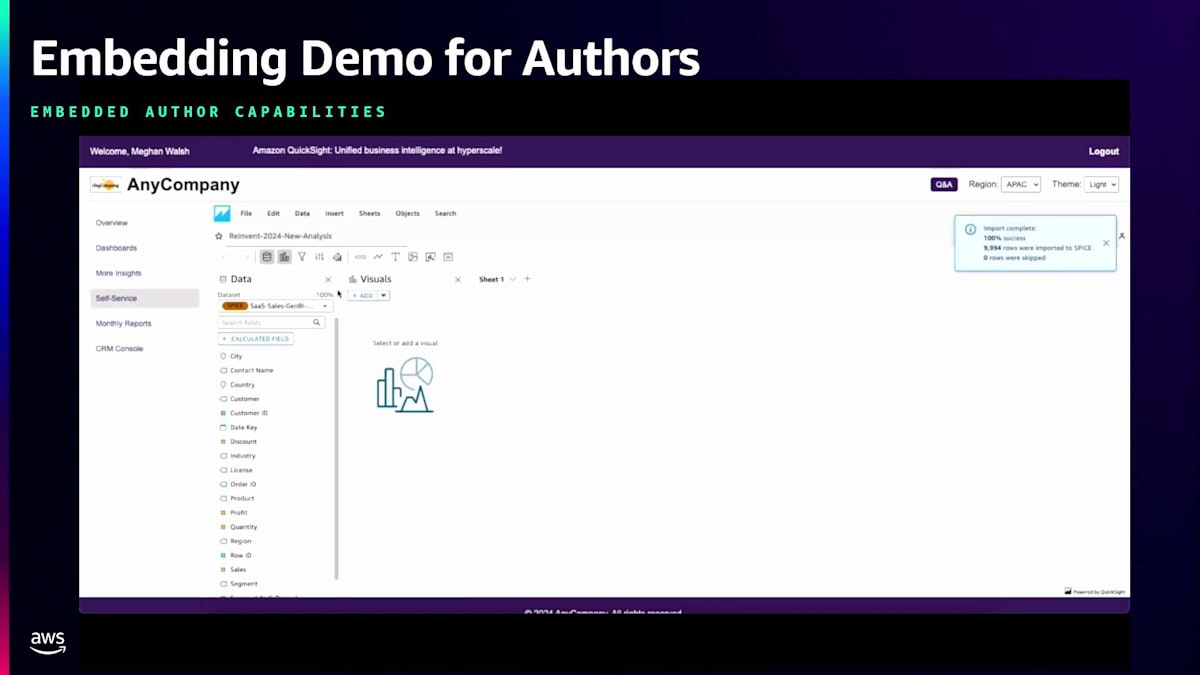Click the search magnifier in Search fields
1200x675 pixels.
click(317, 323)
